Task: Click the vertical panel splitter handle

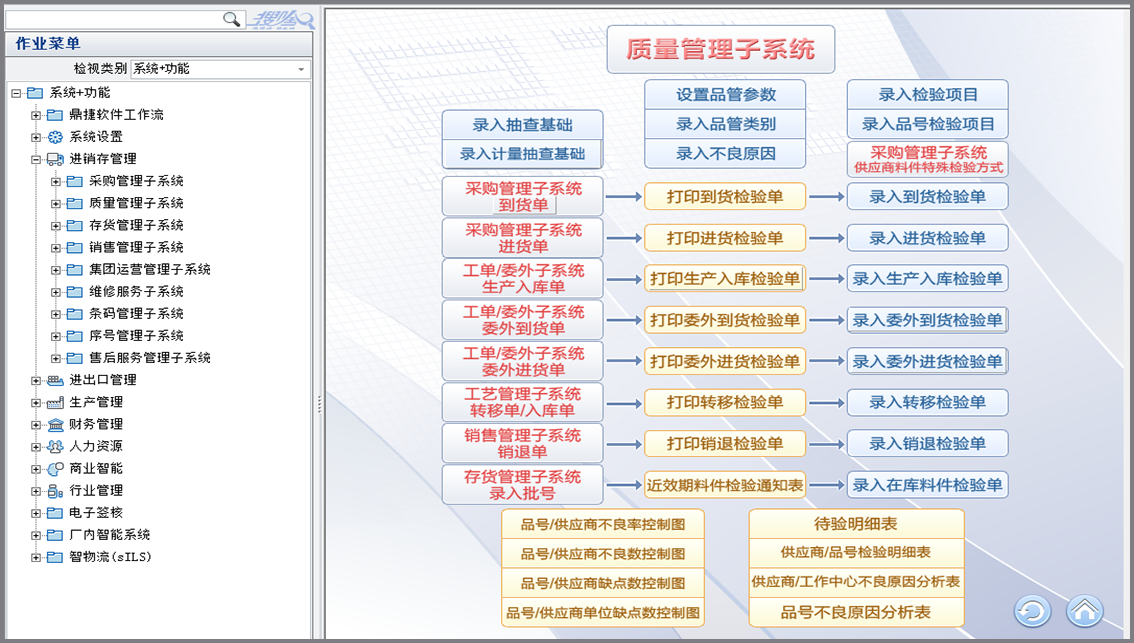Action: [x=319, y=403]
